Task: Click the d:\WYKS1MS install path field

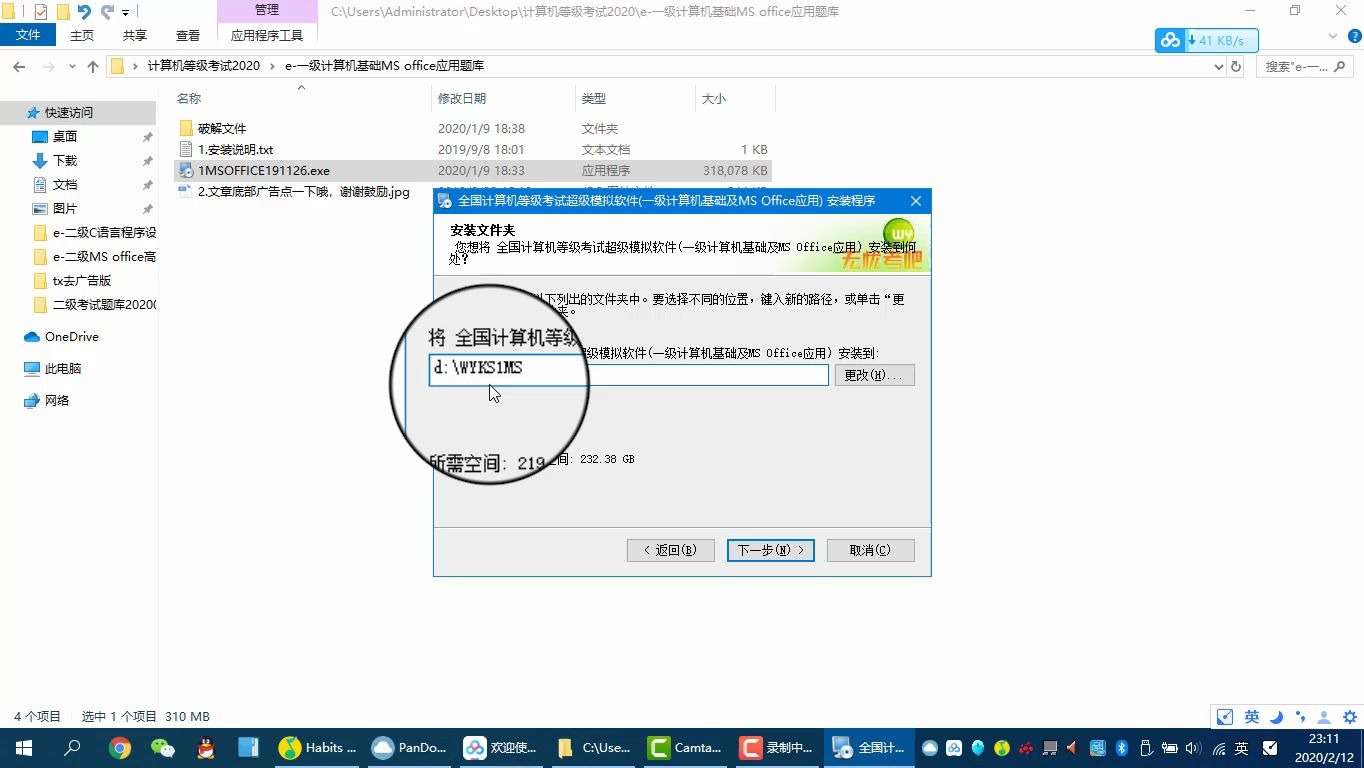Action: point(628,374)
